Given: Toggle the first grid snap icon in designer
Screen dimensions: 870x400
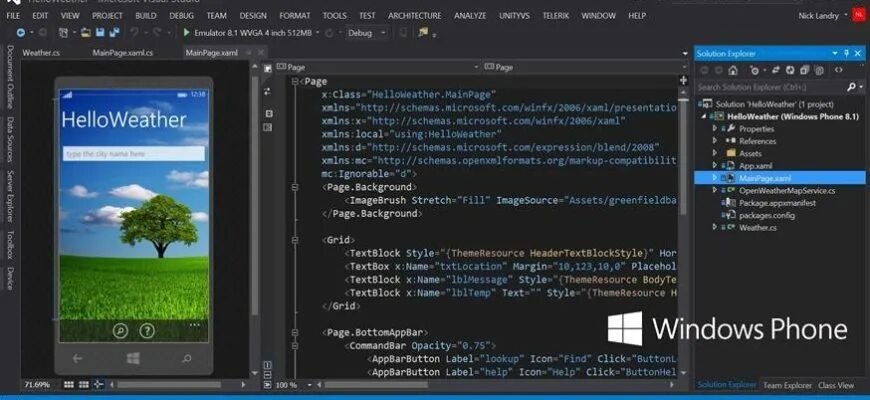Looking at the screenshot, I should tap(69, 384).
